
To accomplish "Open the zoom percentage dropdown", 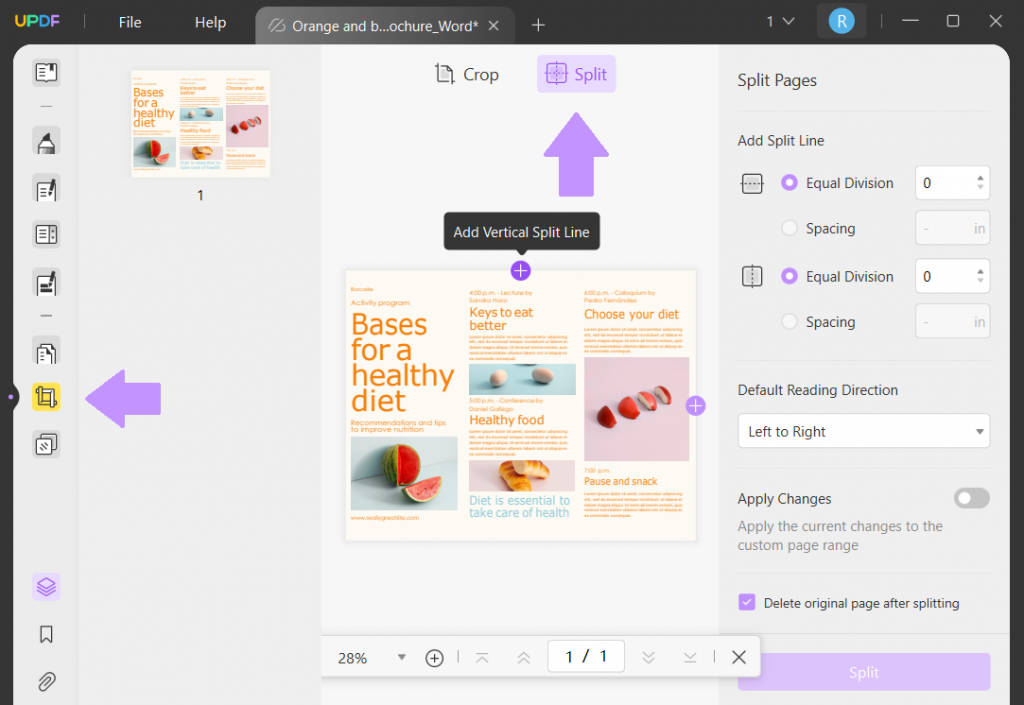I will [401, 657].
